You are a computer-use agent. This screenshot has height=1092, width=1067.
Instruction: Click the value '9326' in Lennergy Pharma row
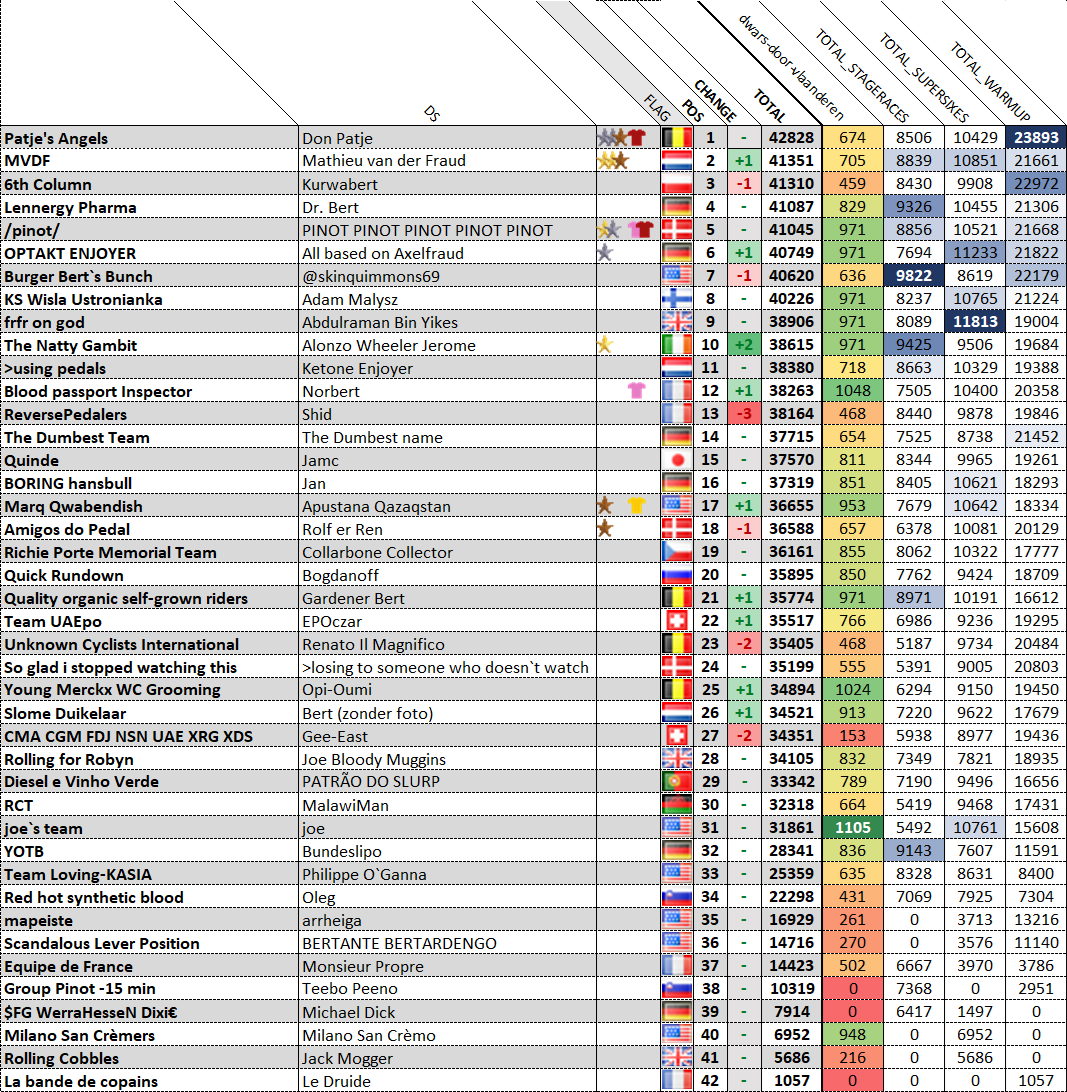(914, 206)
